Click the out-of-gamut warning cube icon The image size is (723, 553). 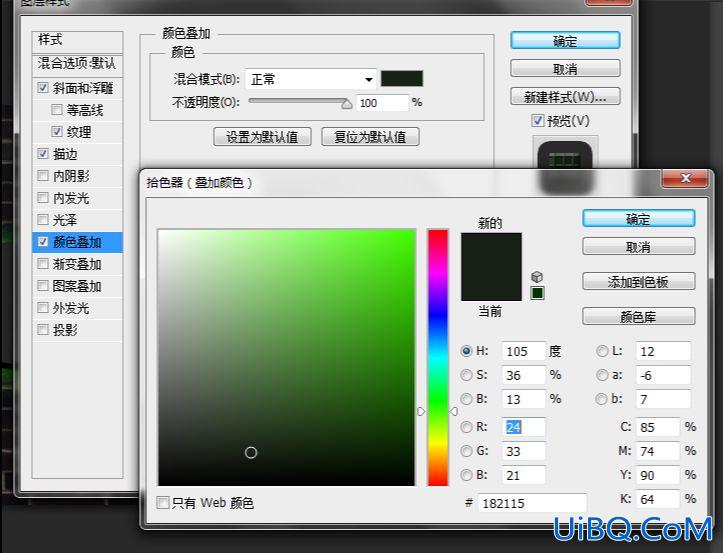coord(537,277)
